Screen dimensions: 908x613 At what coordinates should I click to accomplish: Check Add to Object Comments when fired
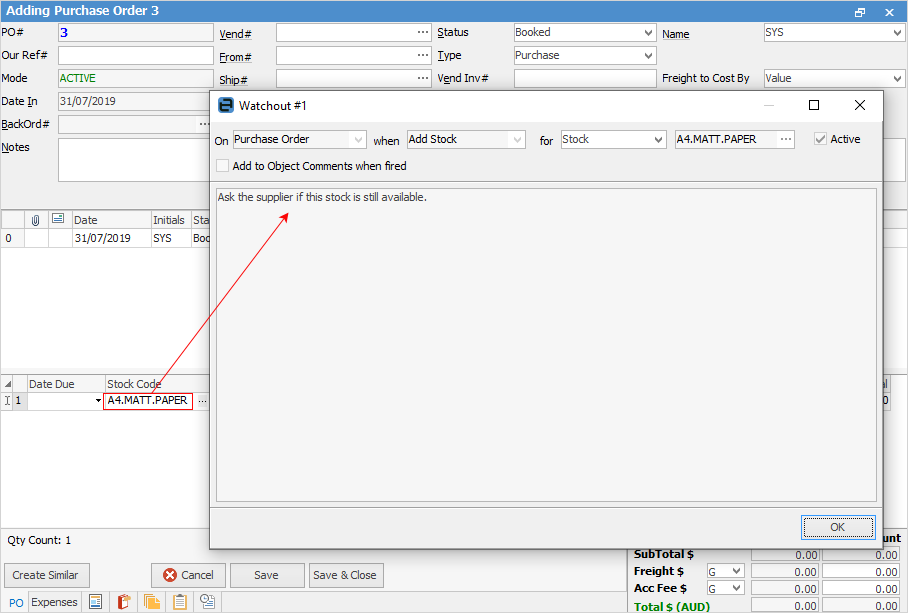(x=222, y=166)
